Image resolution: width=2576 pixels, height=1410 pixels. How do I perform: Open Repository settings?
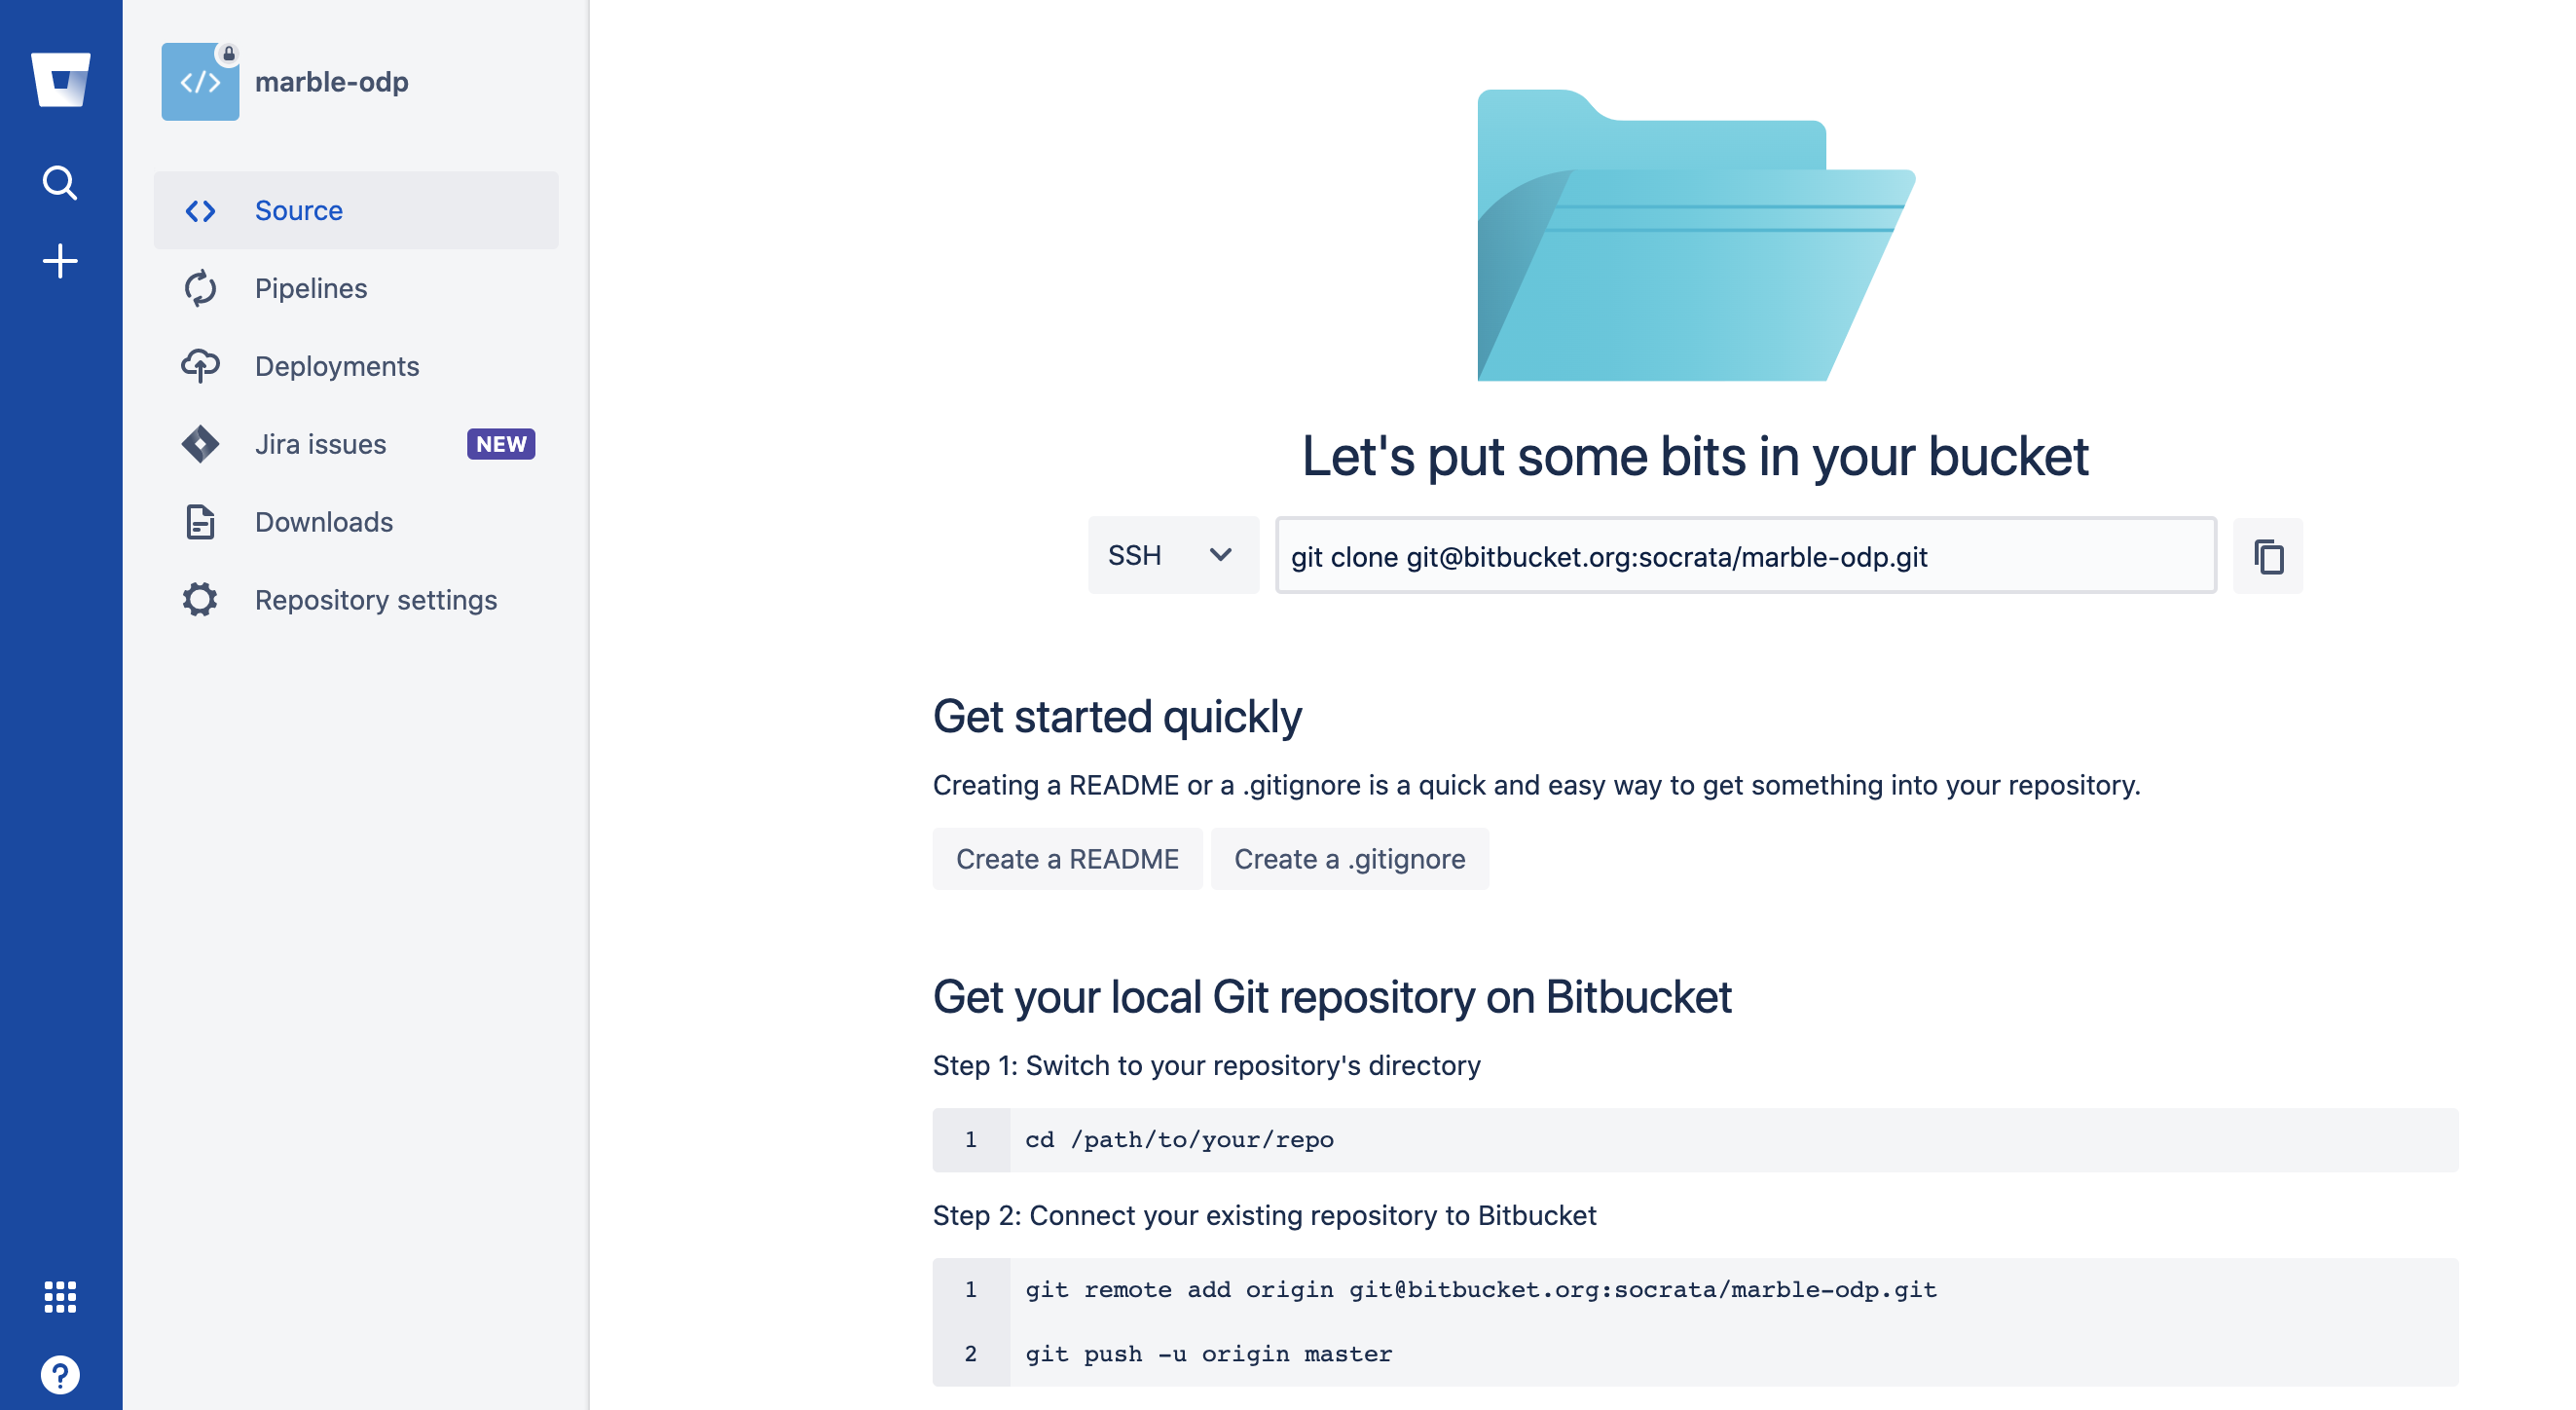(x=356, y=600)
